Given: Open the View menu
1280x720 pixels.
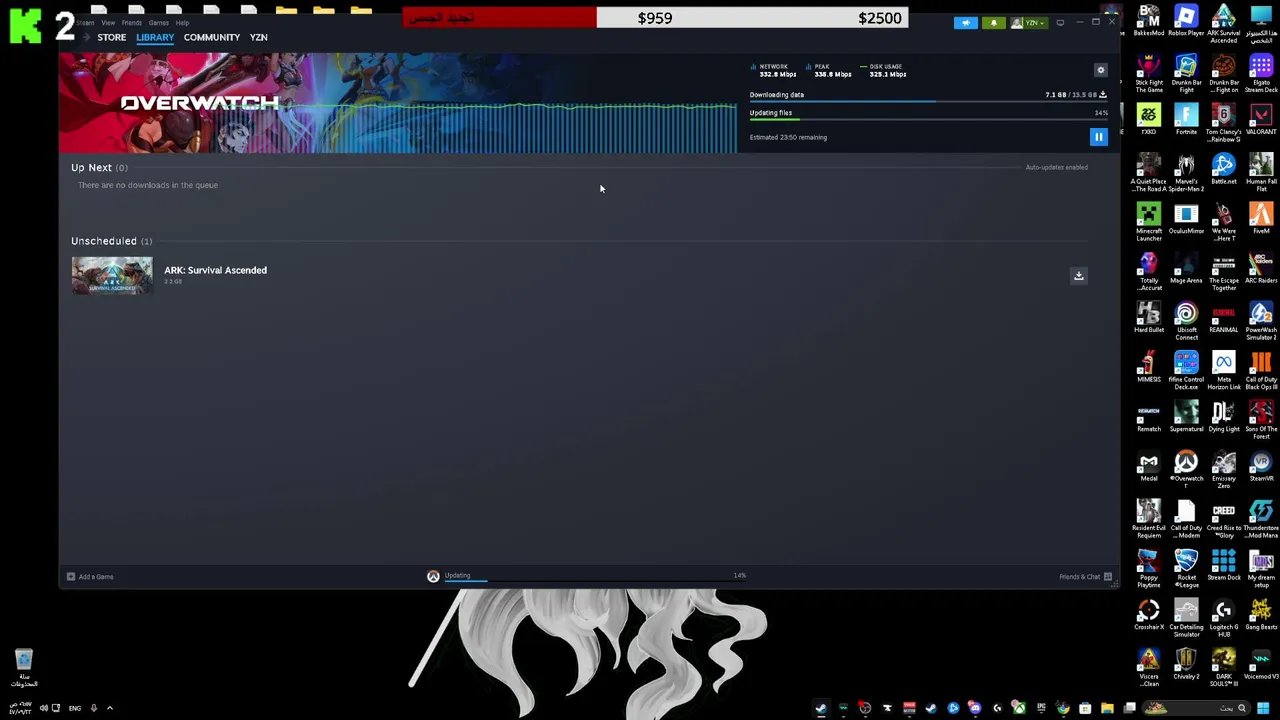Looking at the screenshot, I should click(x=107, y=22).
